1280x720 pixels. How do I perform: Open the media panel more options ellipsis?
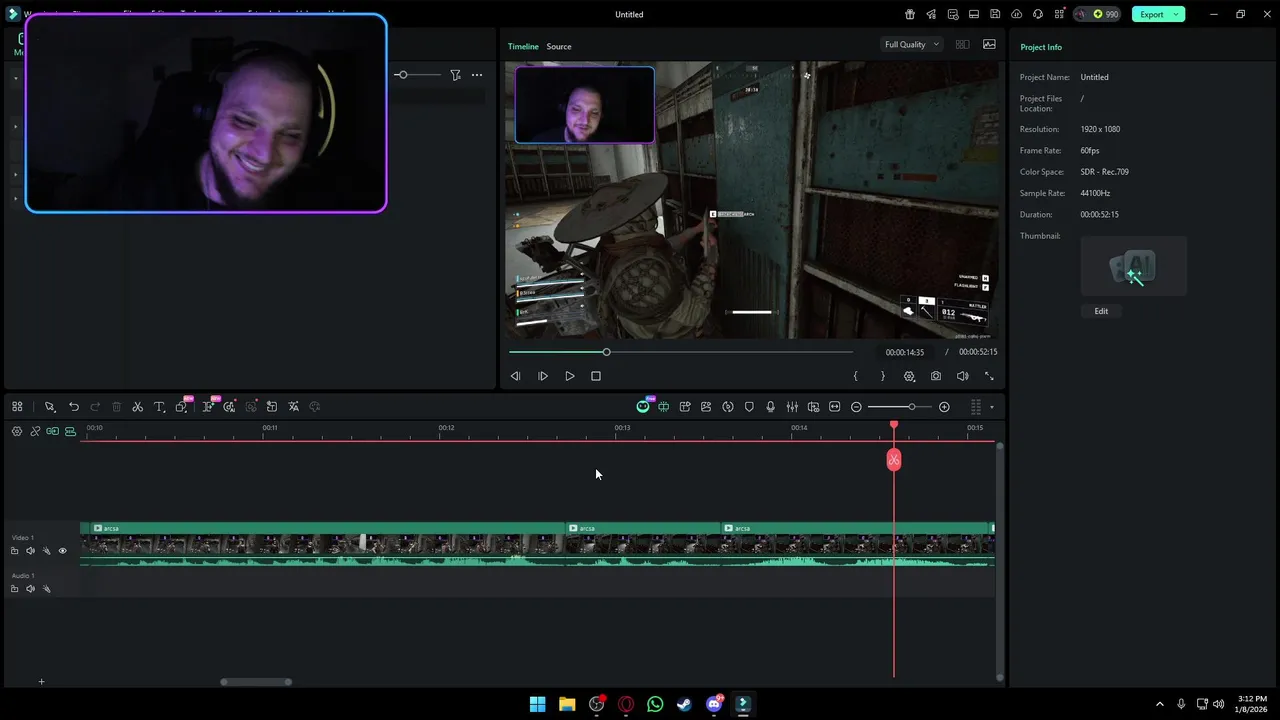point(477,75)
